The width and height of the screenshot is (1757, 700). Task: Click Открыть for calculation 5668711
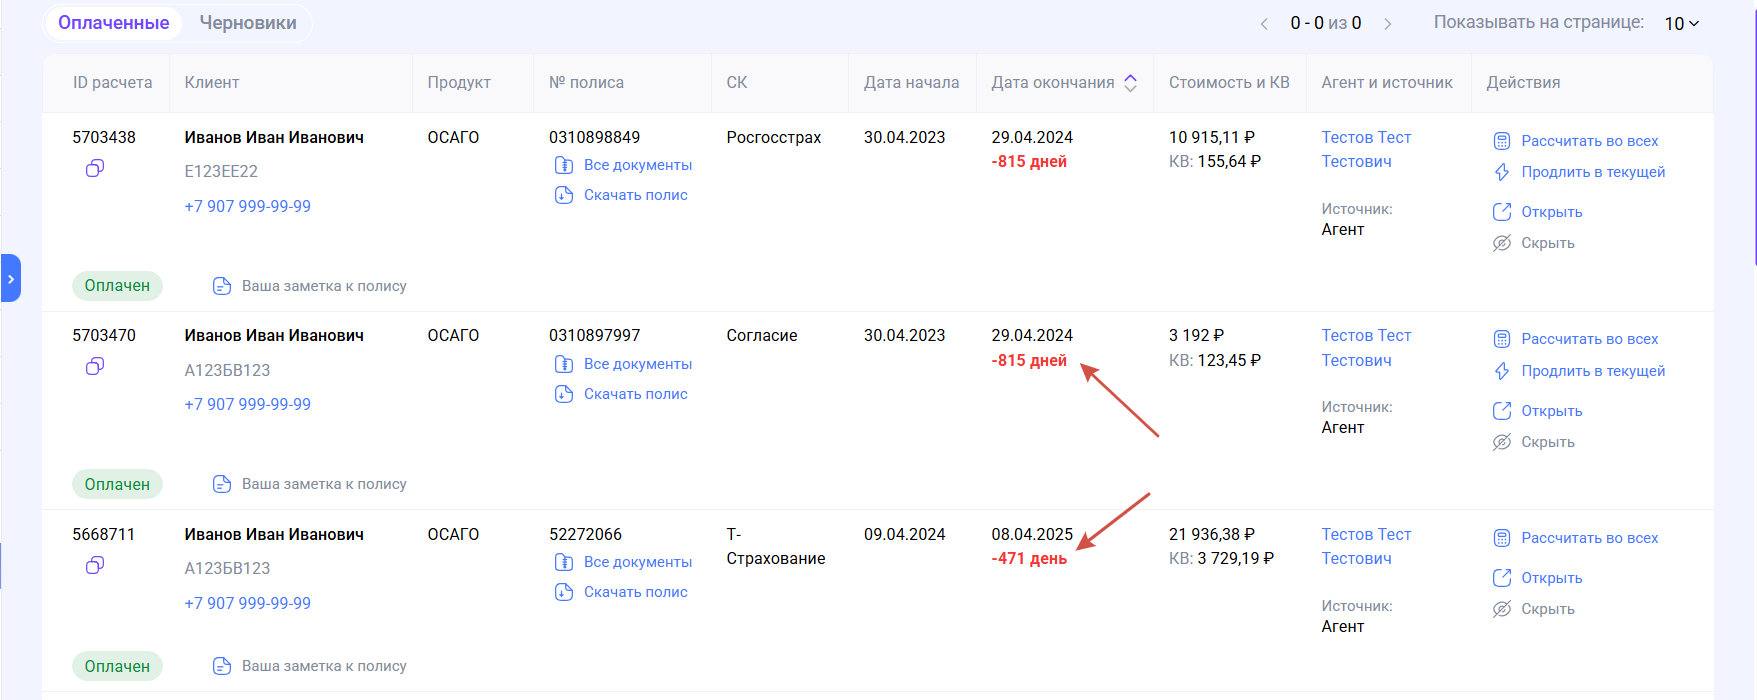click(1551, 578)
